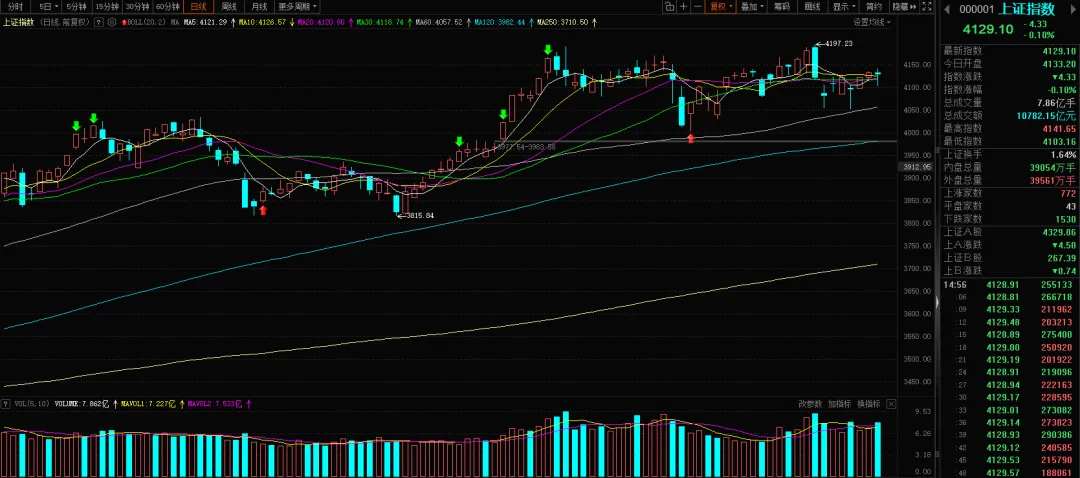
Task: Click the plus zoom-in icon
Action: click(x=683, y=7)
